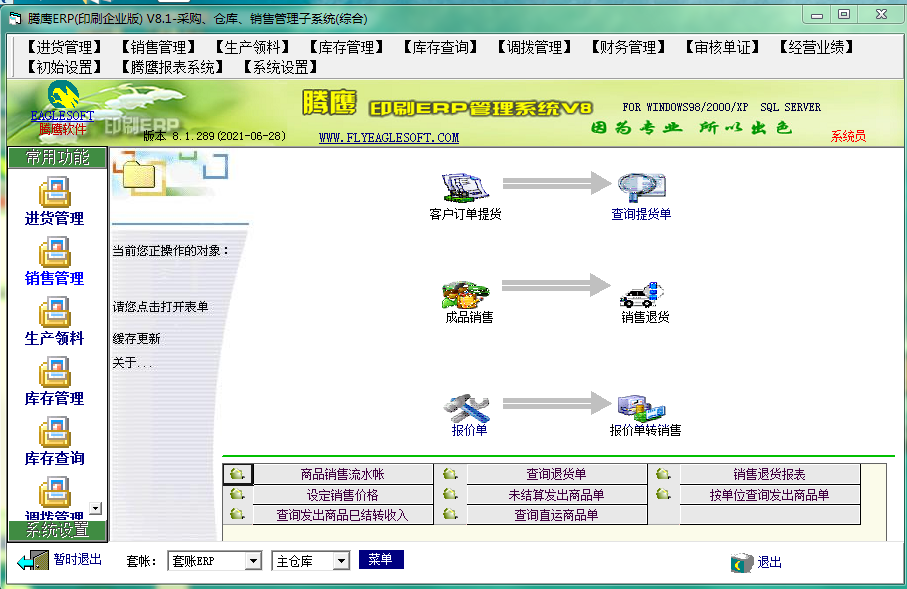Select 生产领料 icon in sidebar
Screen dimensions: 907x589
click(55, 312)
